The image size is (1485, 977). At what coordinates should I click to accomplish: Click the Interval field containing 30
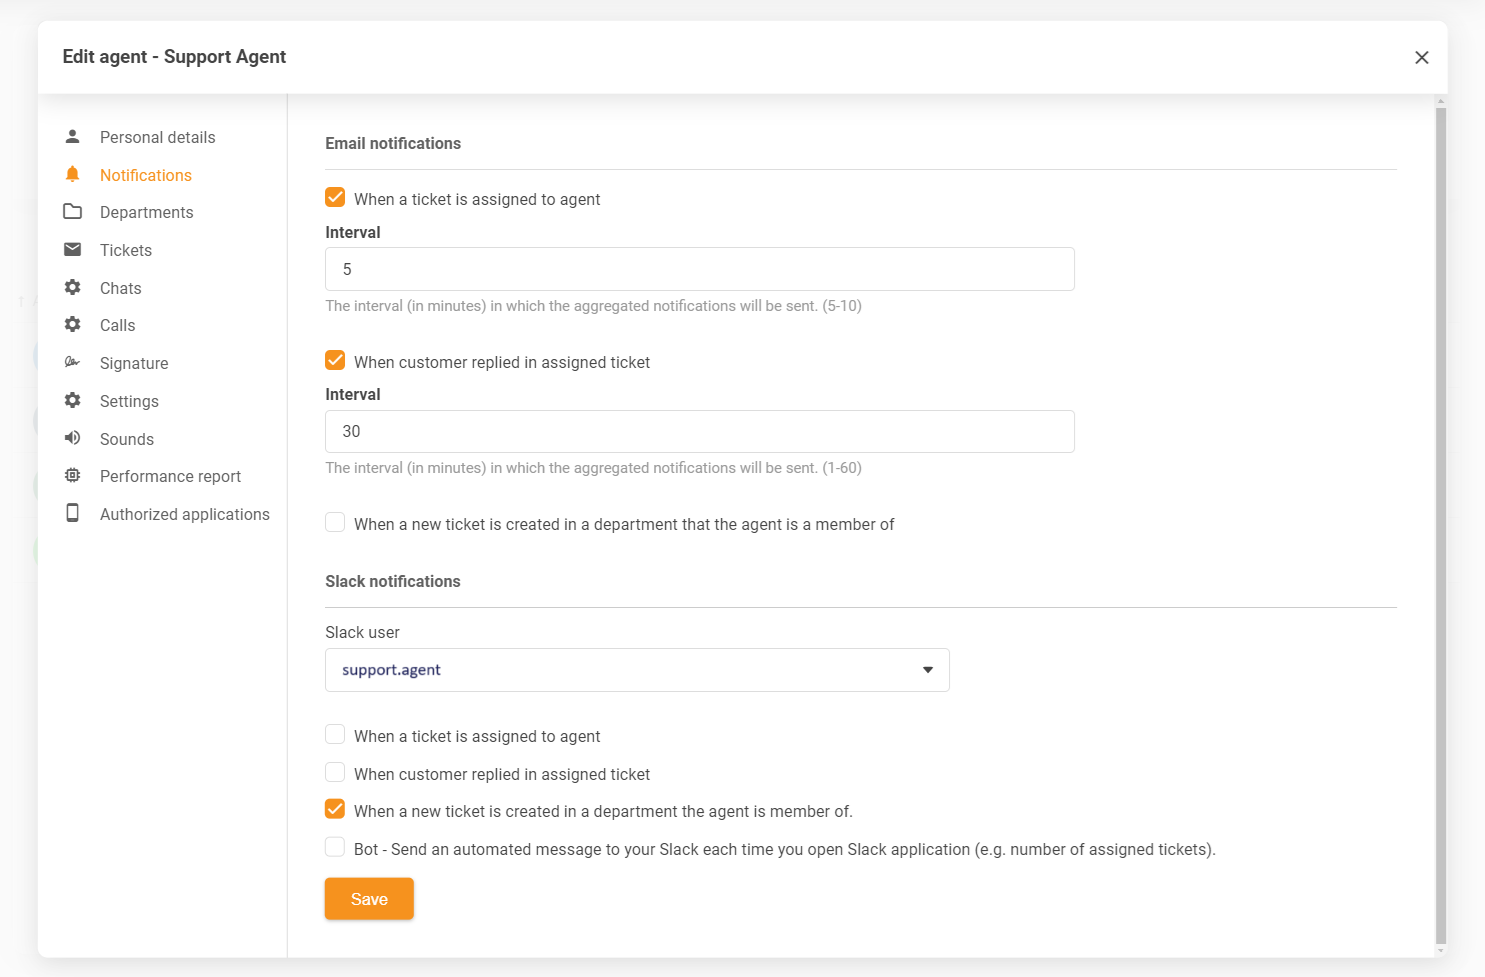[x=699, y=432]
